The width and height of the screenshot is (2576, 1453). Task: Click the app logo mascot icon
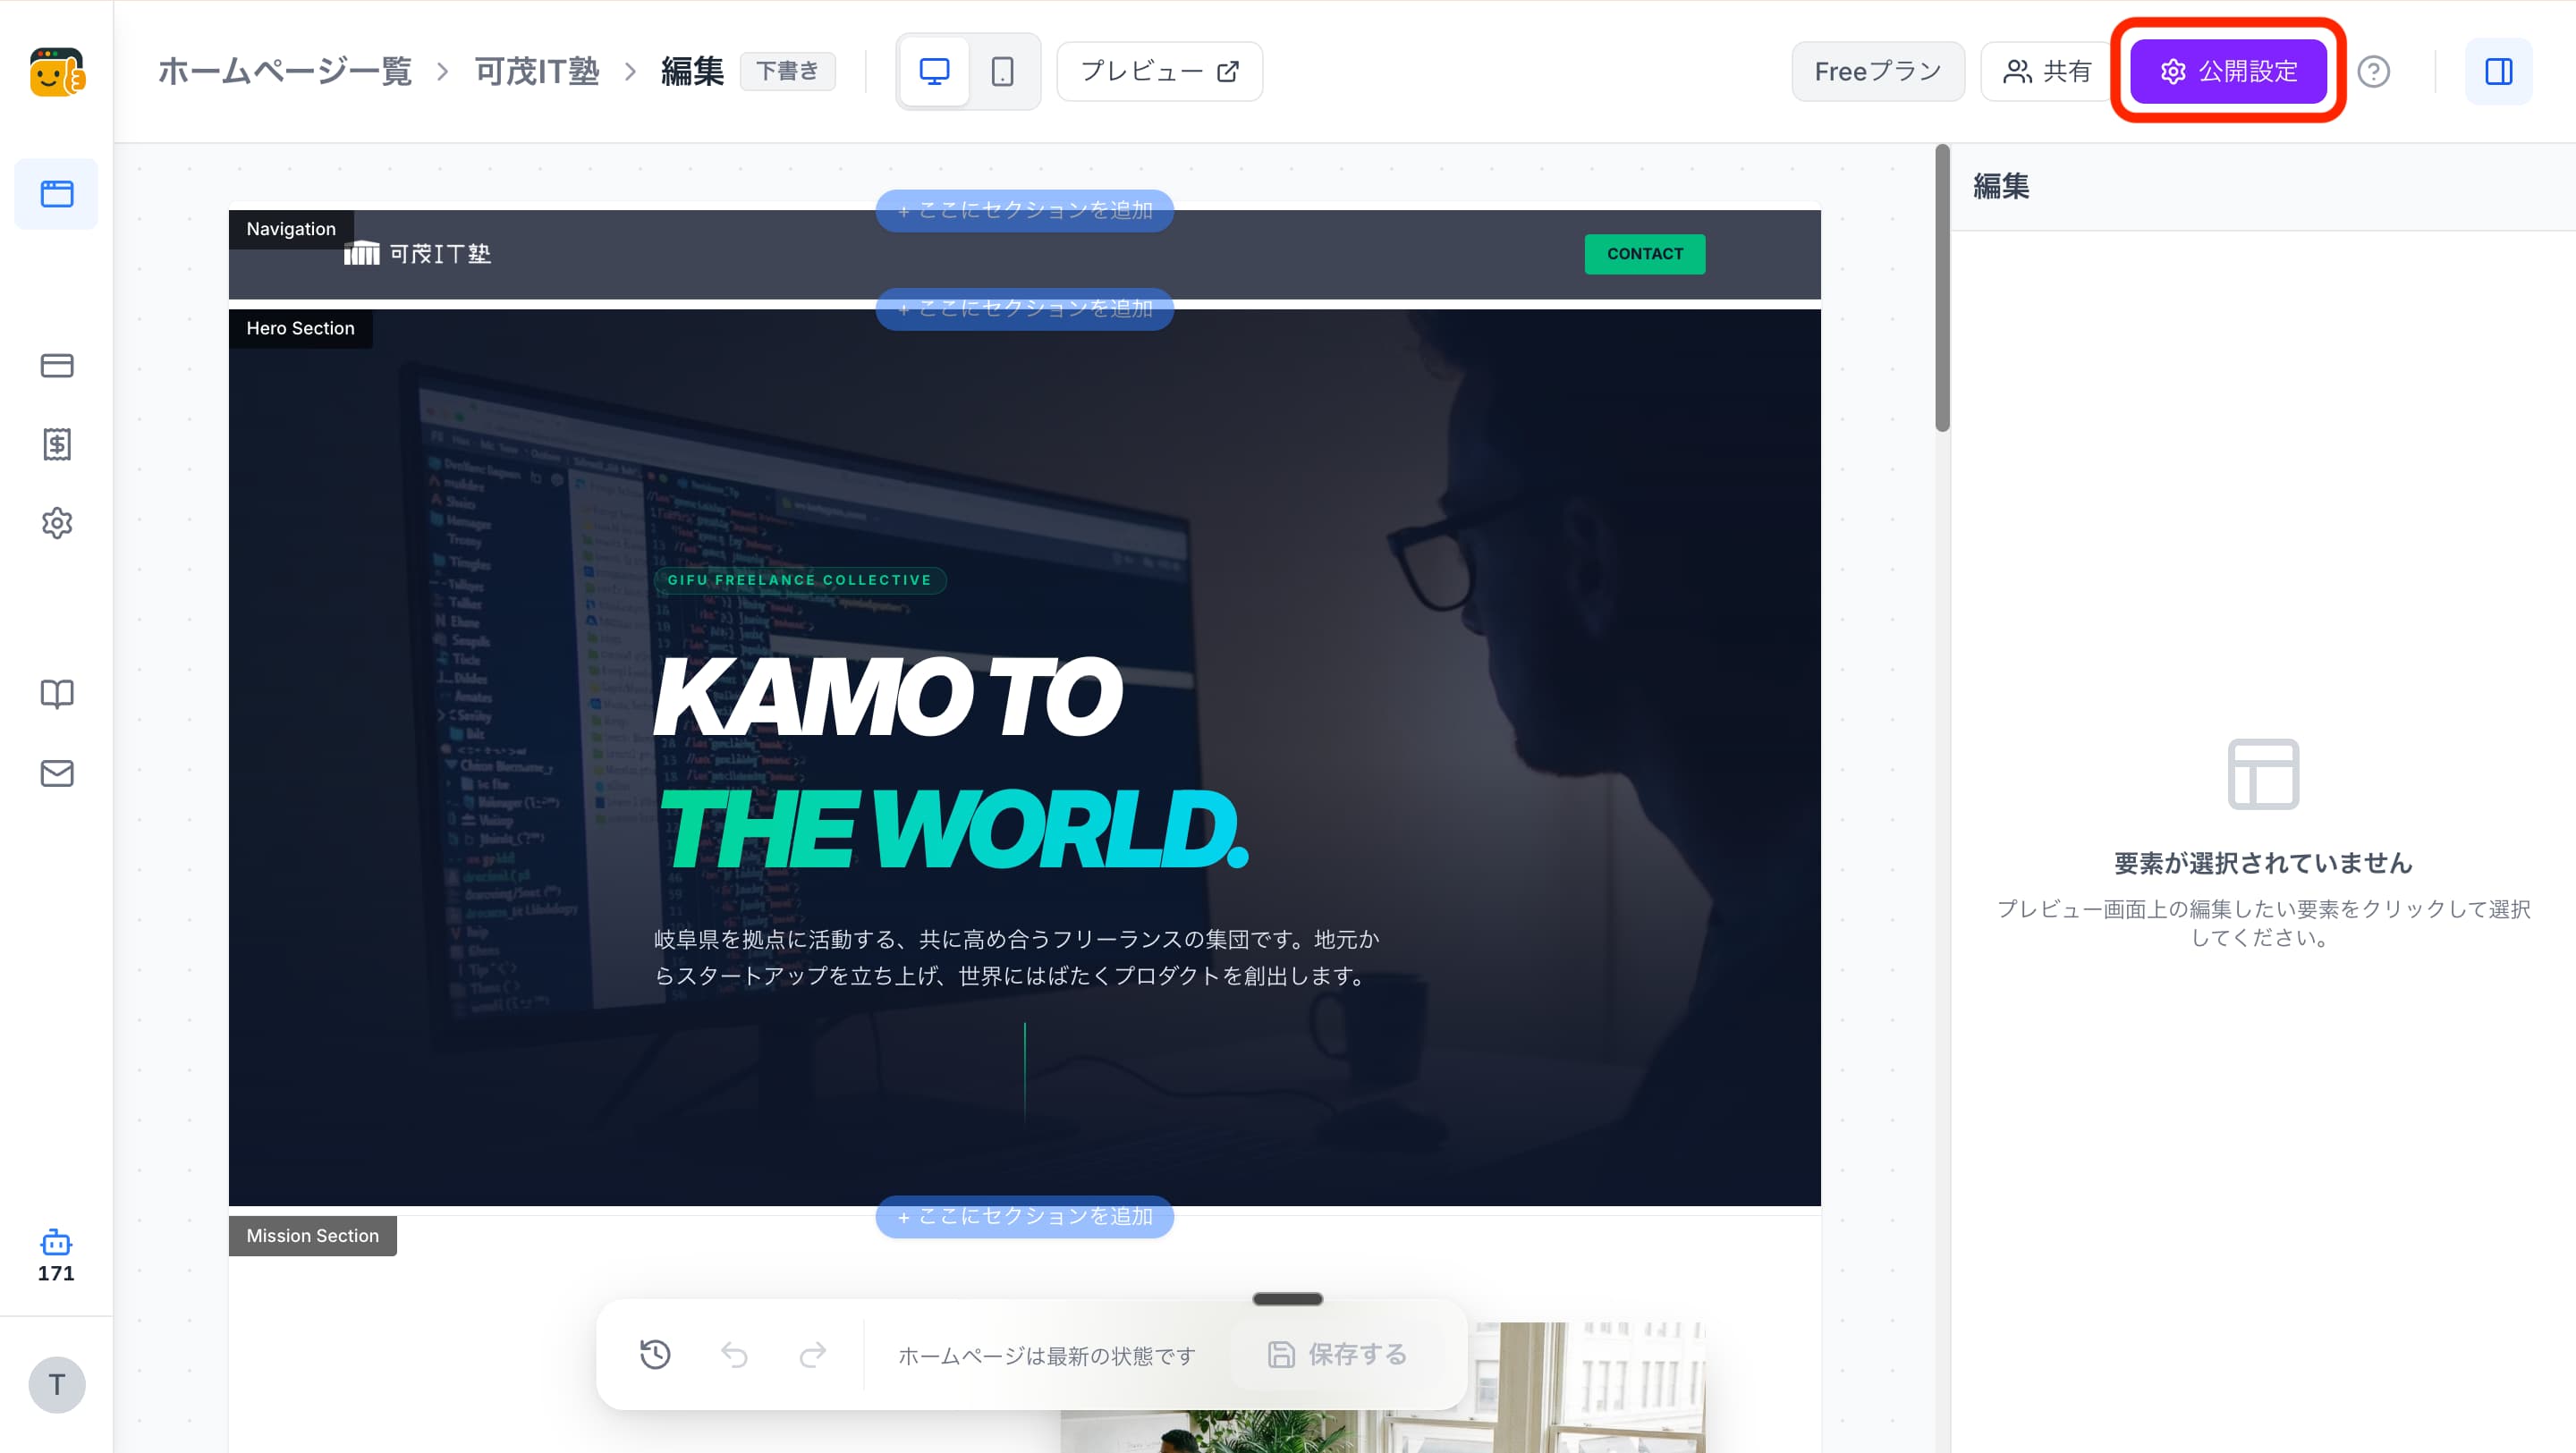click(x=57, y=72)
